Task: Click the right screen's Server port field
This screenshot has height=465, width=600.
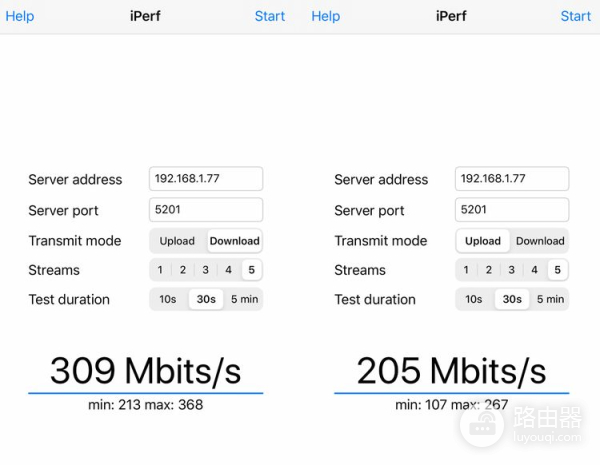Action: pyautogui.click(x=512, y=210)
